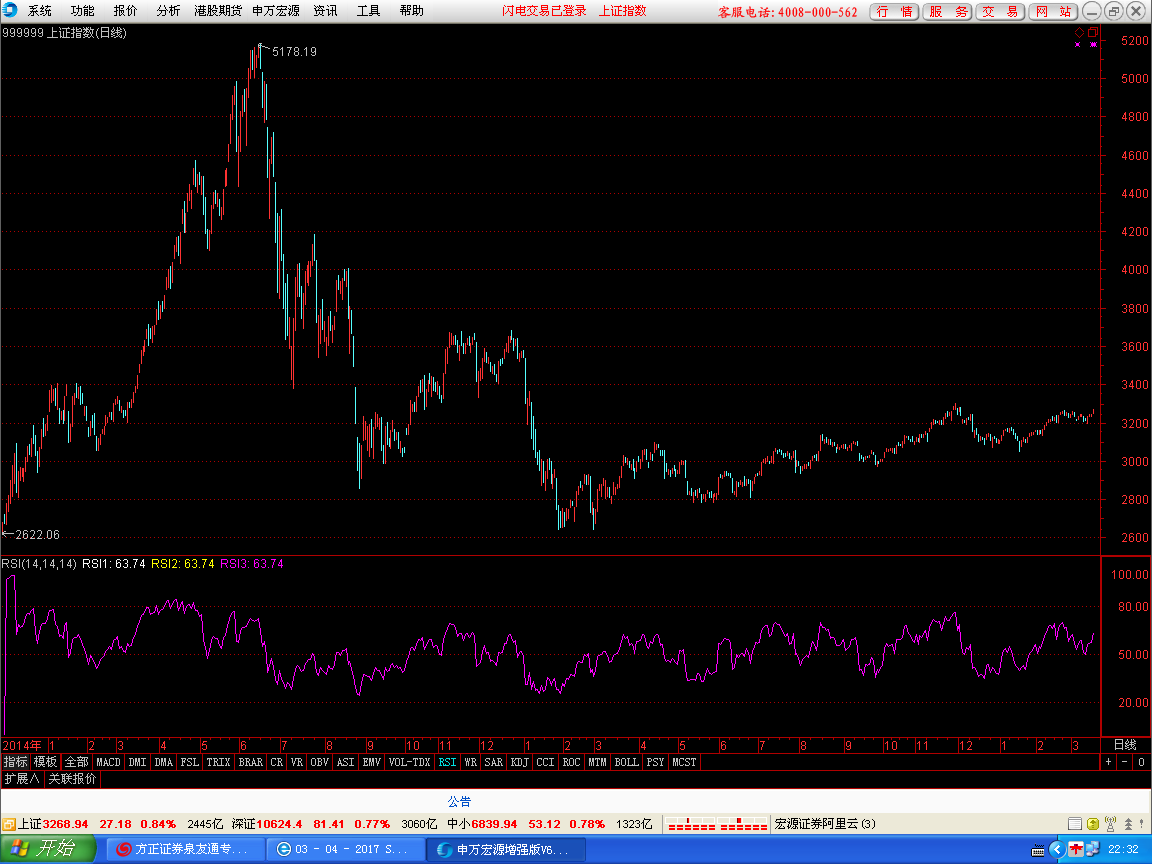Click the red market breadth bars in the status bar

coord(717,824)
